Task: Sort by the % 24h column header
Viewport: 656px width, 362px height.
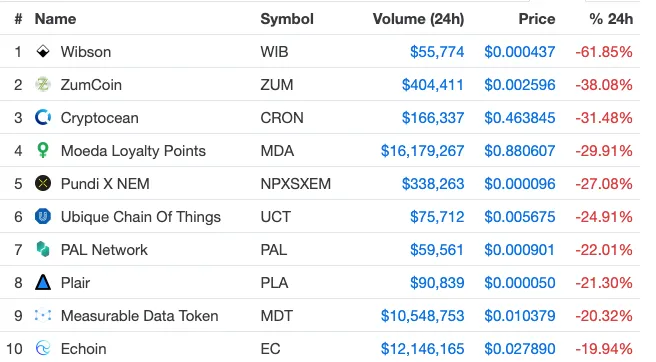Action: point(611,19)
